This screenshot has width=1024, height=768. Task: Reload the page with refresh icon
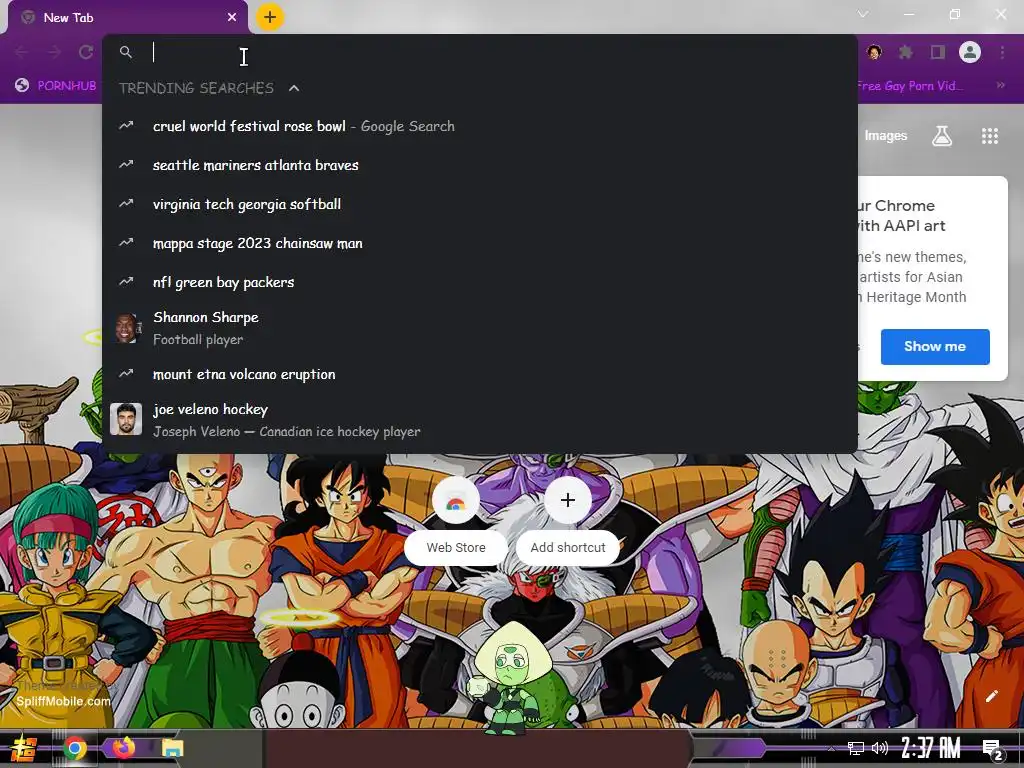click(86, 52)
